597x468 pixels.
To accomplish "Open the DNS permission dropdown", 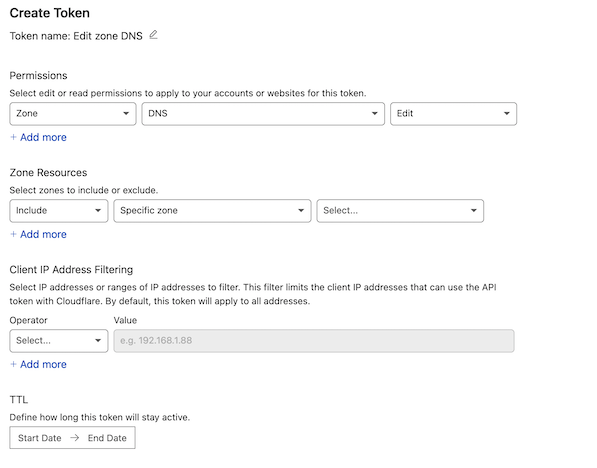I will click(x=263, y=113).
